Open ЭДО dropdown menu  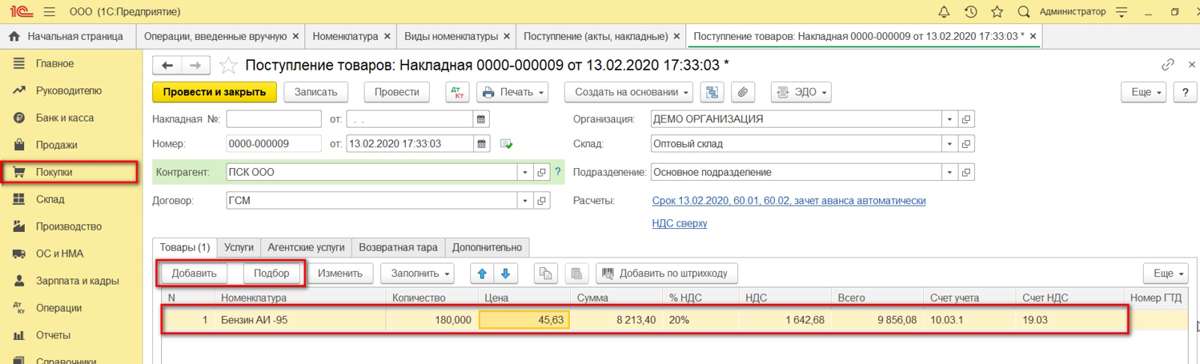[801, 92]
